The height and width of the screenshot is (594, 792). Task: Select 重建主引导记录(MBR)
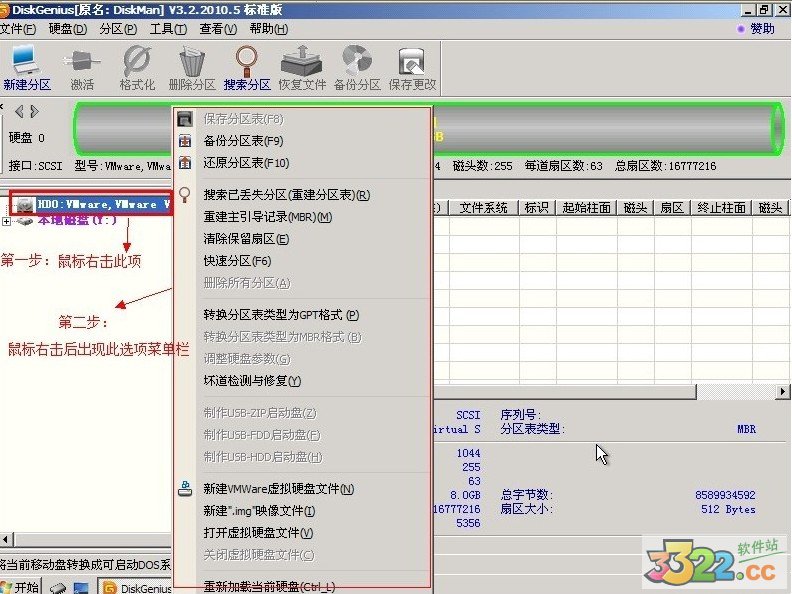tap(303, 217)
